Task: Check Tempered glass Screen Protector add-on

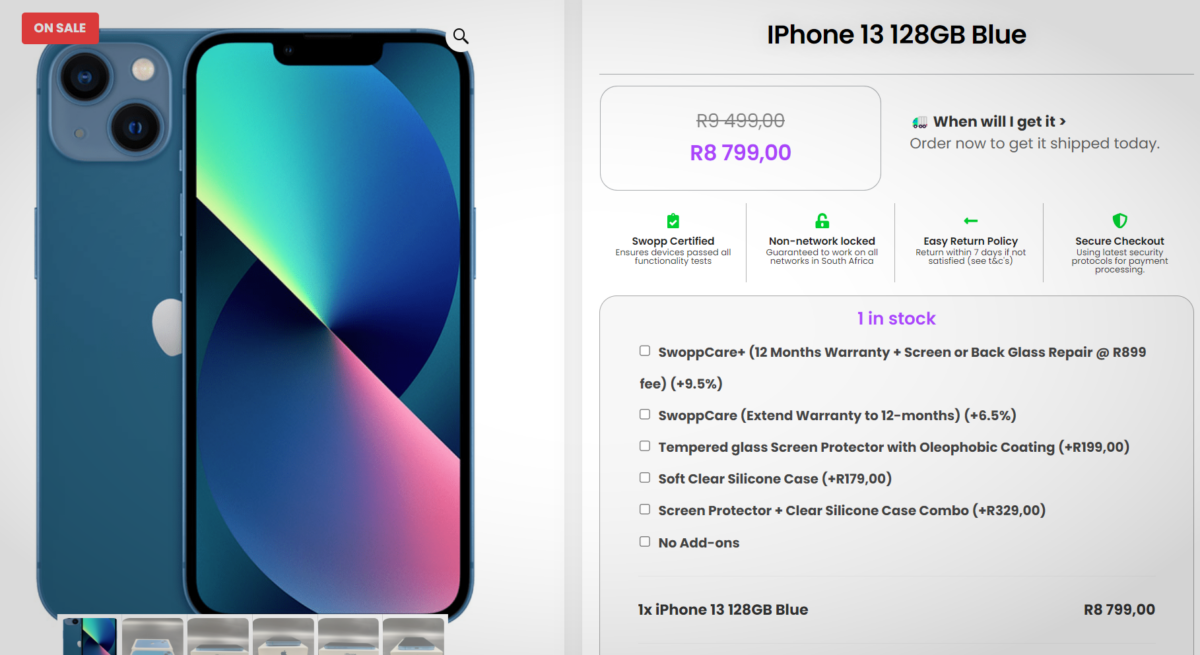Action: pyautogui.click(x=645, y=446)
